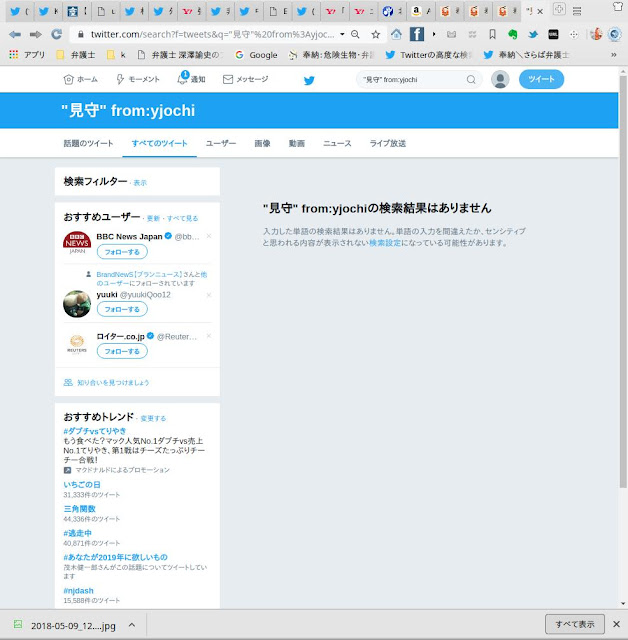
Task: Follow ロイター.co.jp
Action: 122,351
